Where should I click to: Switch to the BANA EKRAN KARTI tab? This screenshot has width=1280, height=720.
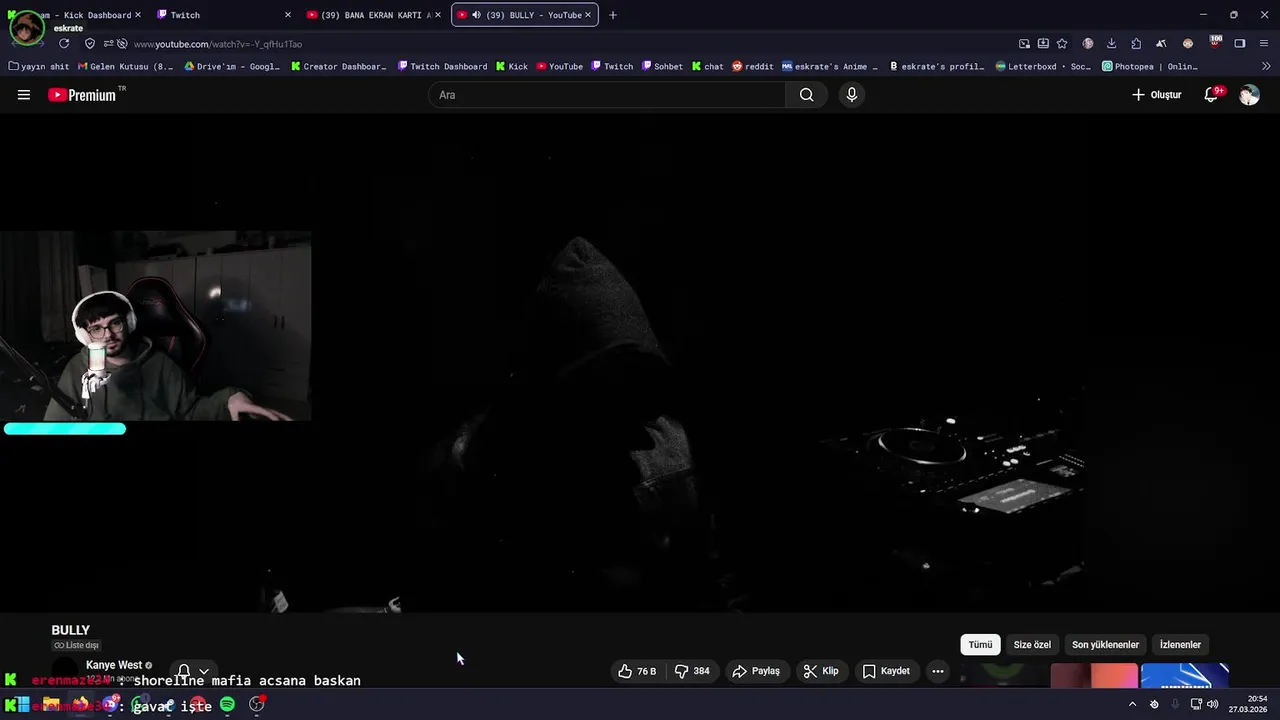372,15
